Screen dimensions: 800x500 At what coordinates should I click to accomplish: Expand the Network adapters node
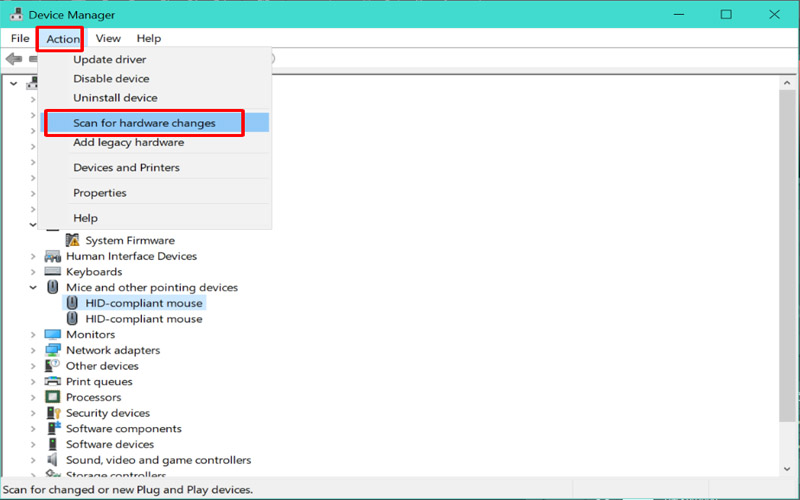coord(33,351)
